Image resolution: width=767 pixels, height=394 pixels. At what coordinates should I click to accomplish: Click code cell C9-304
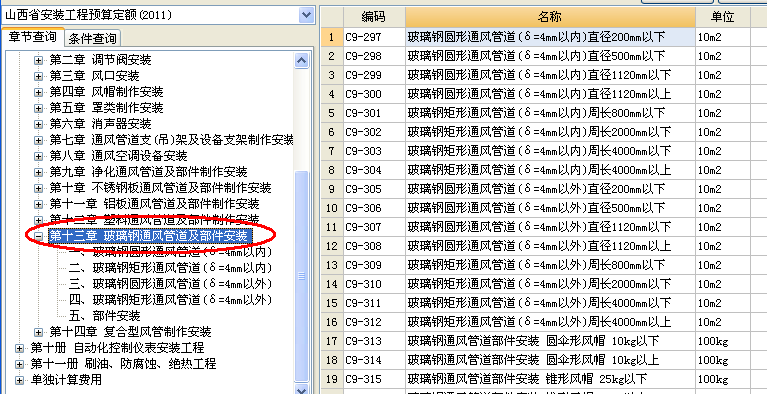tap(374, 170)
